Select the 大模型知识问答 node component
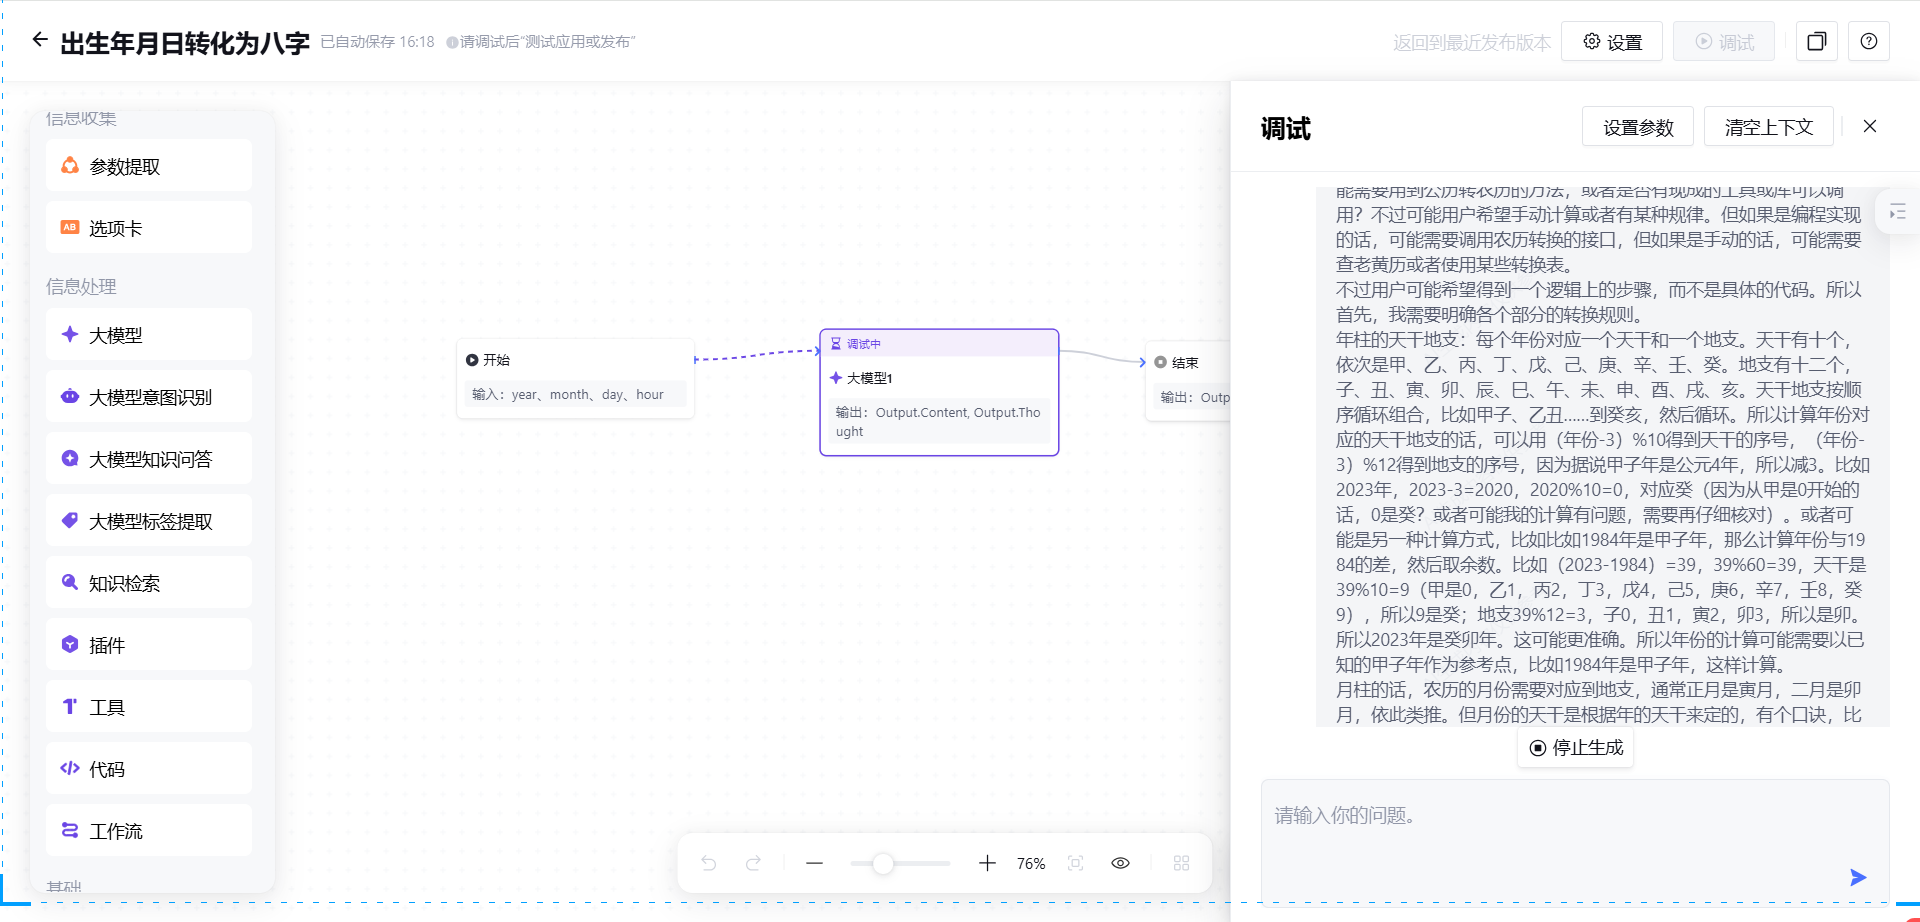This screenshot has height=922, width=1920. coord(149,459)
